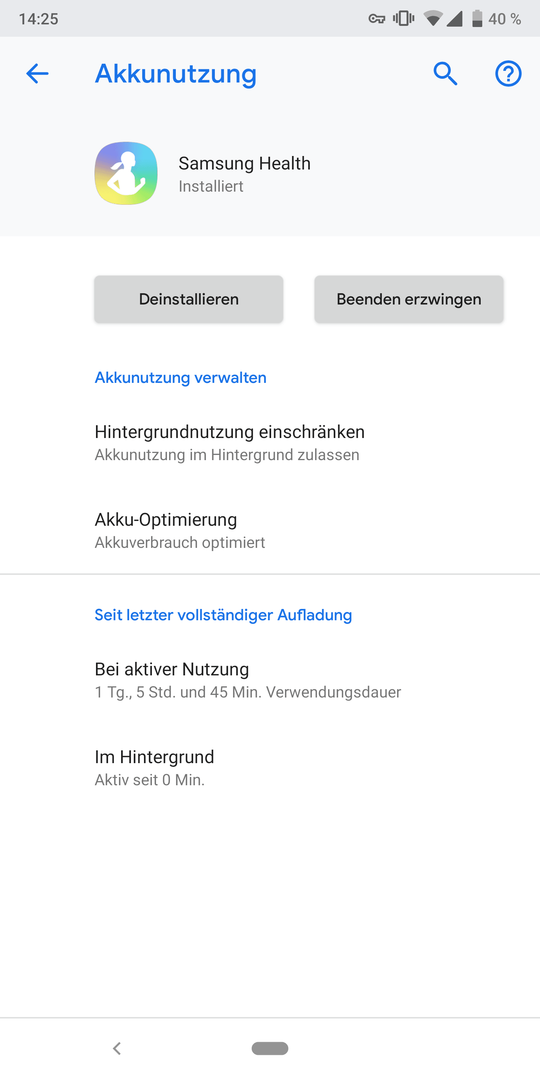
Task: Tap the back arrow in header
Action: click(x=37, y=74)
